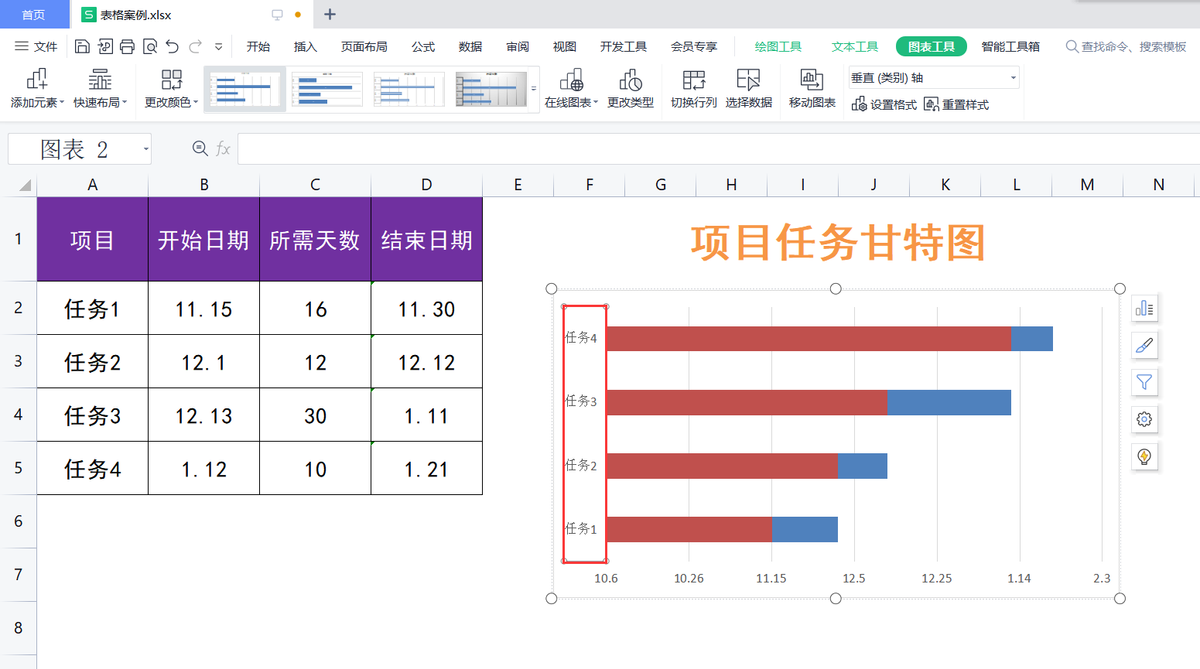Open 在线图表 dropdown
This screenshot has height=669, width=1200.
(571, 89)
